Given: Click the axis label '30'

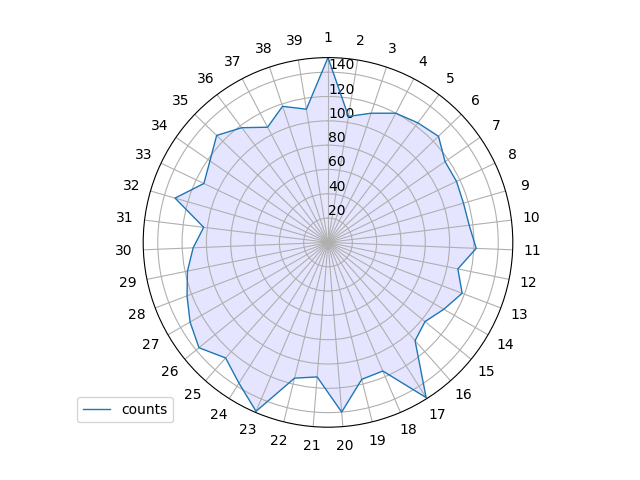Looking at the screenshot, I should (123, 250).
